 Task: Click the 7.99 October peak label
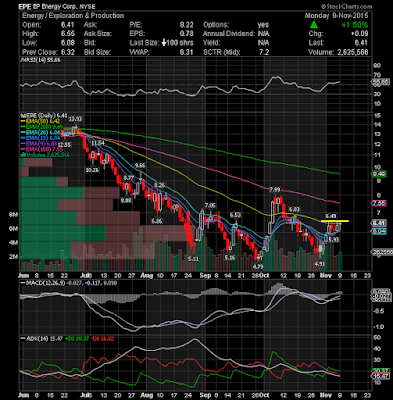tap(275, 189)
